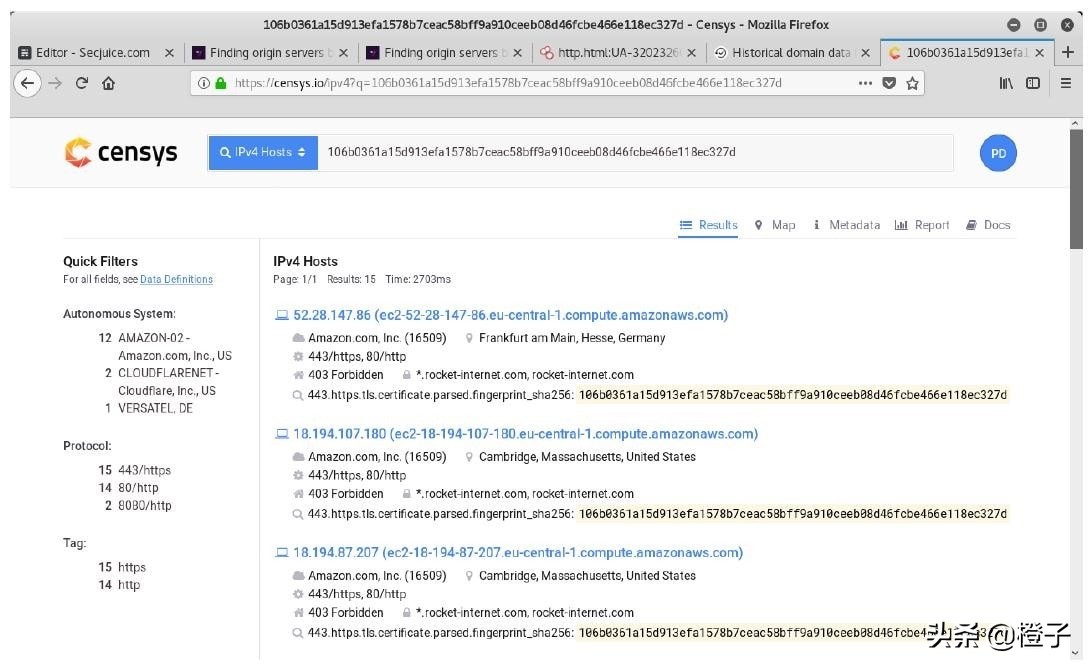Open the PD user avatar menu
1090x669 pixels.
click(997, 153)
